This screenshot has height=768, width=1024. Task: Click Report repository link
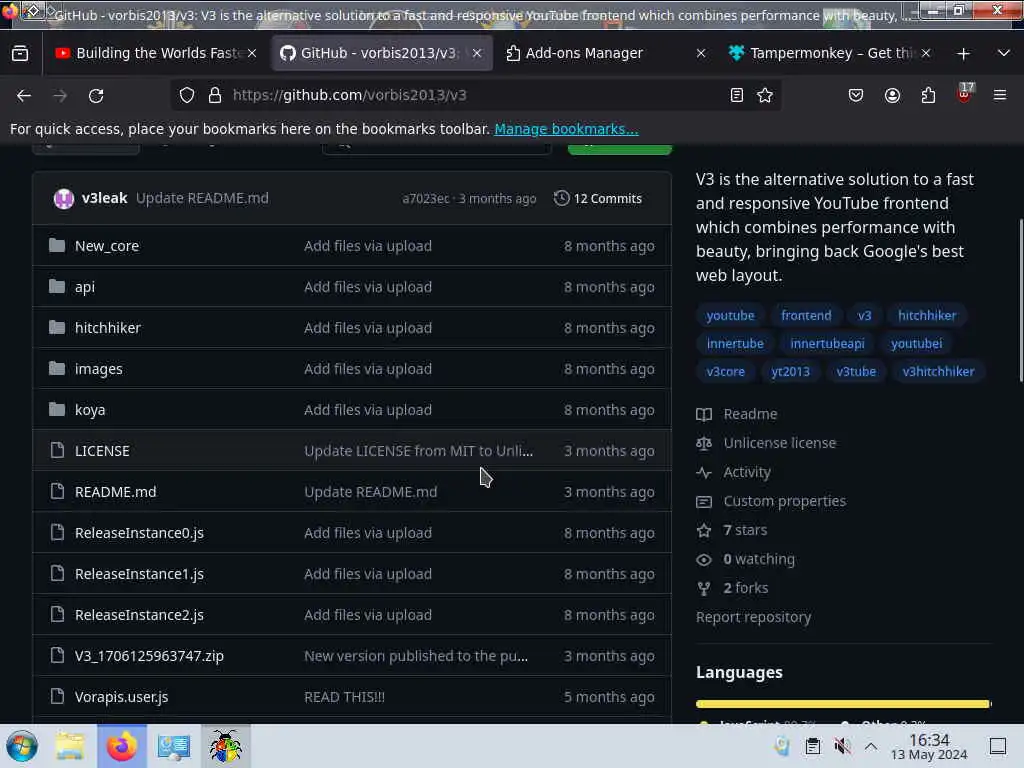(x=754, y=617)
